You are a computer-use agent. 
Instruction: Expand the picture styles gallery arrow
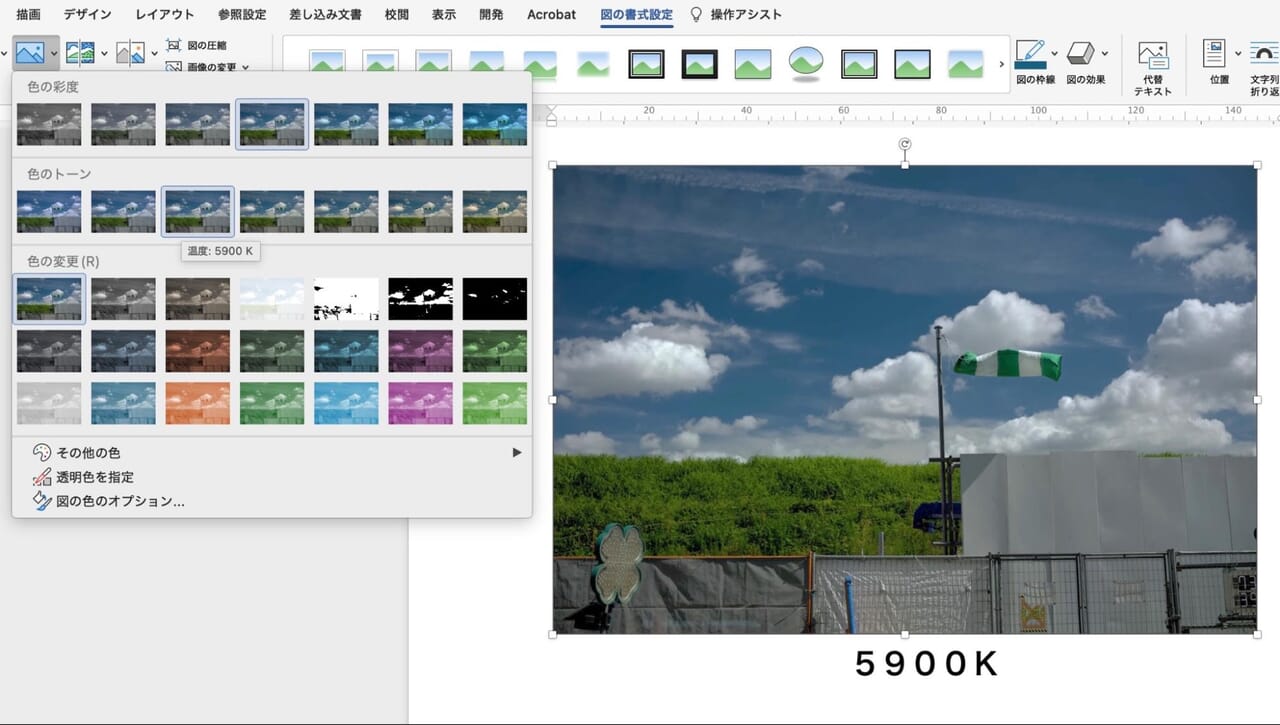1001,65
